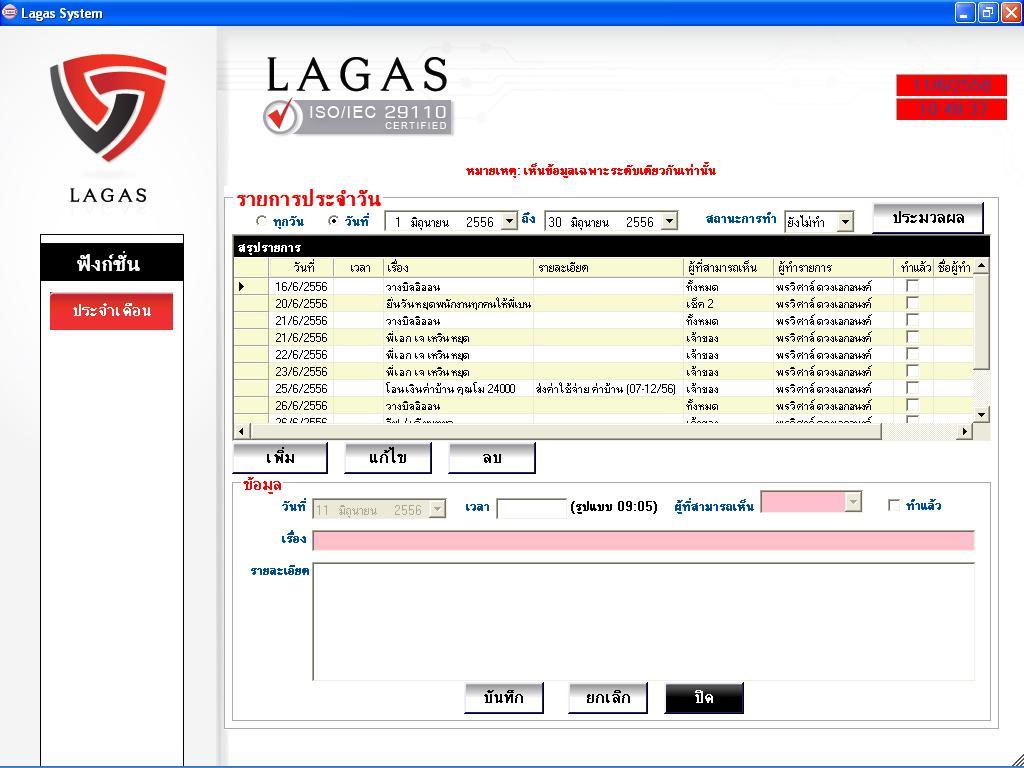Open the end date dropdown showing 30 มิถุนายน 2556
Screen dimensions: 1024x768
(x=668, y=222)
